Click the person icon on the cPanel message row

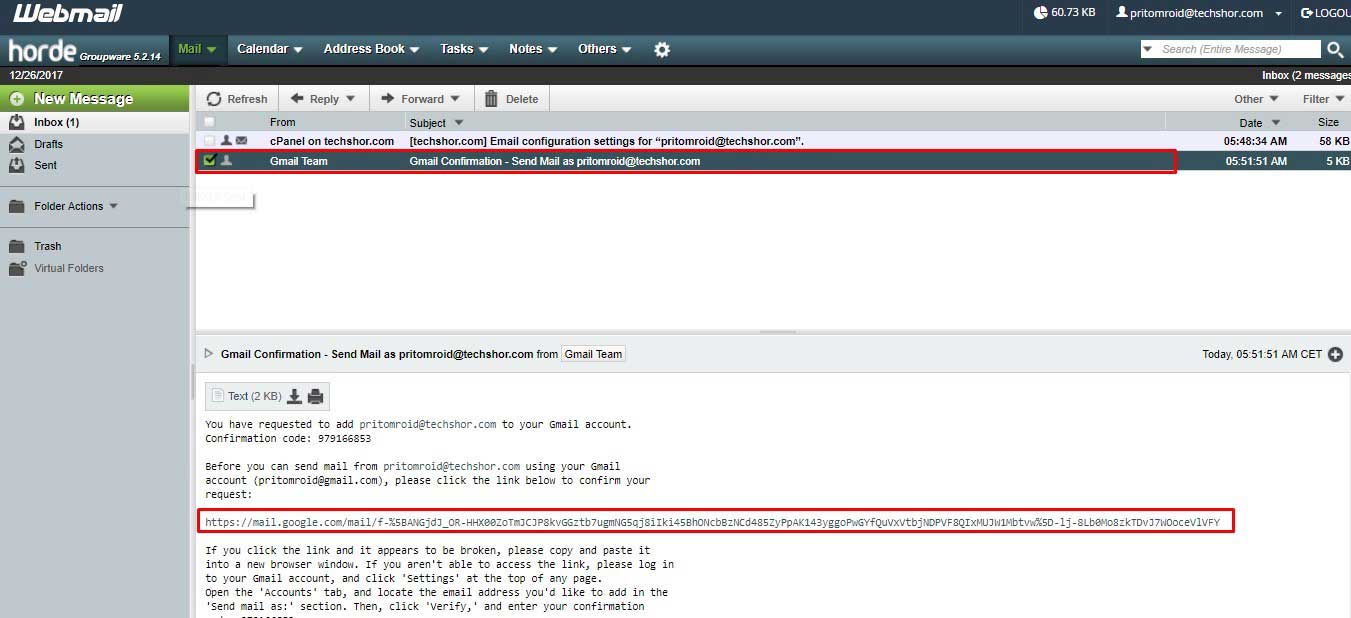(227, 141)
